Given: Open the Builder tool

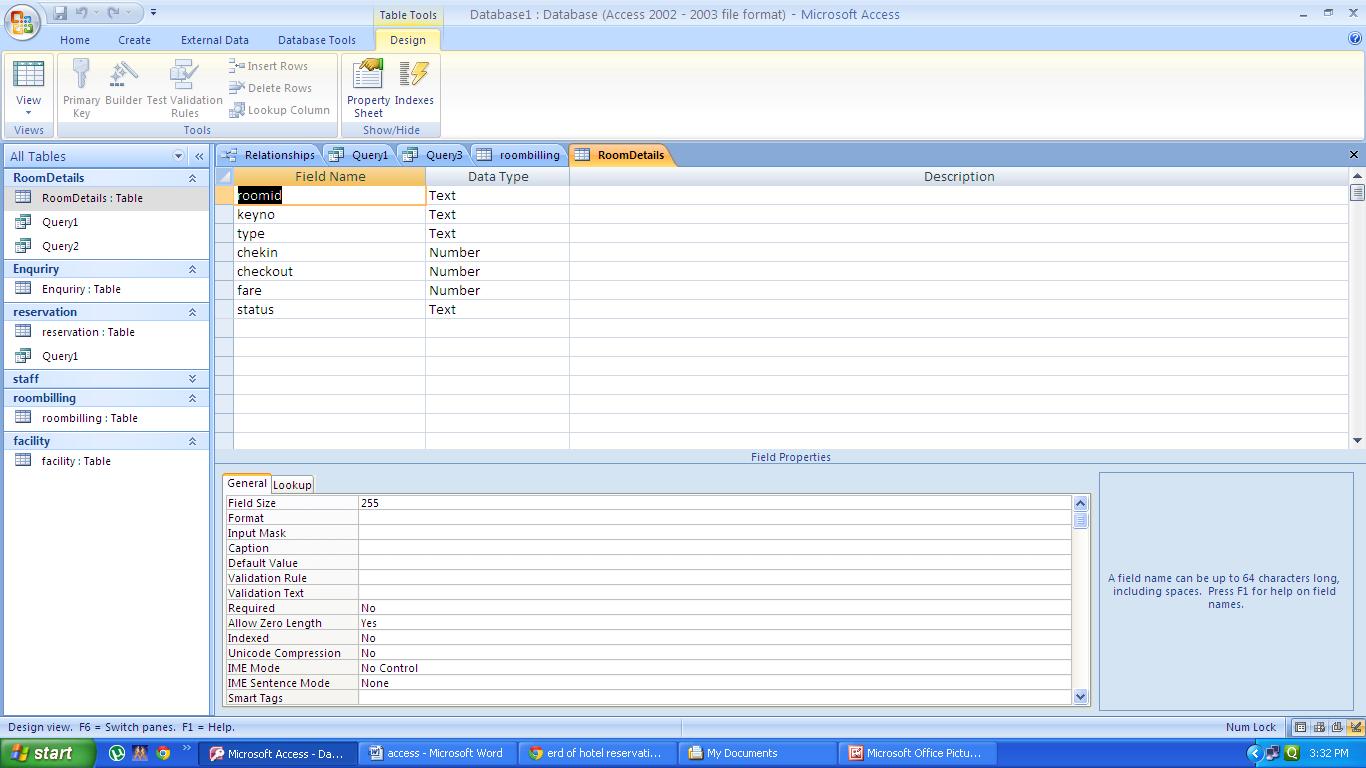Looking at the screenshot, I should pyautogui.click(x=123, y=82).
